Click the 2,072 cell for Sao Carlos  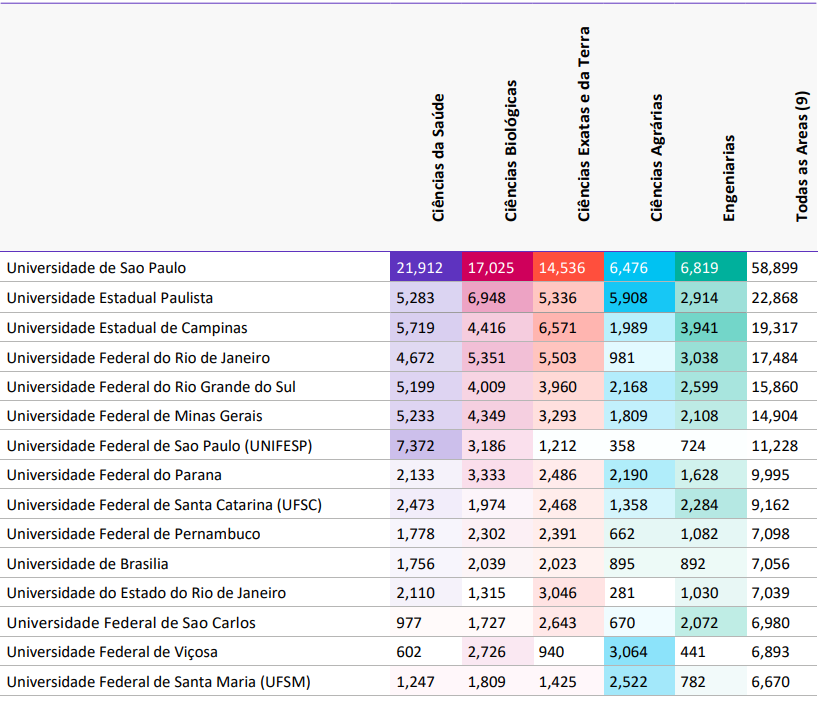[x=711, y=623]
